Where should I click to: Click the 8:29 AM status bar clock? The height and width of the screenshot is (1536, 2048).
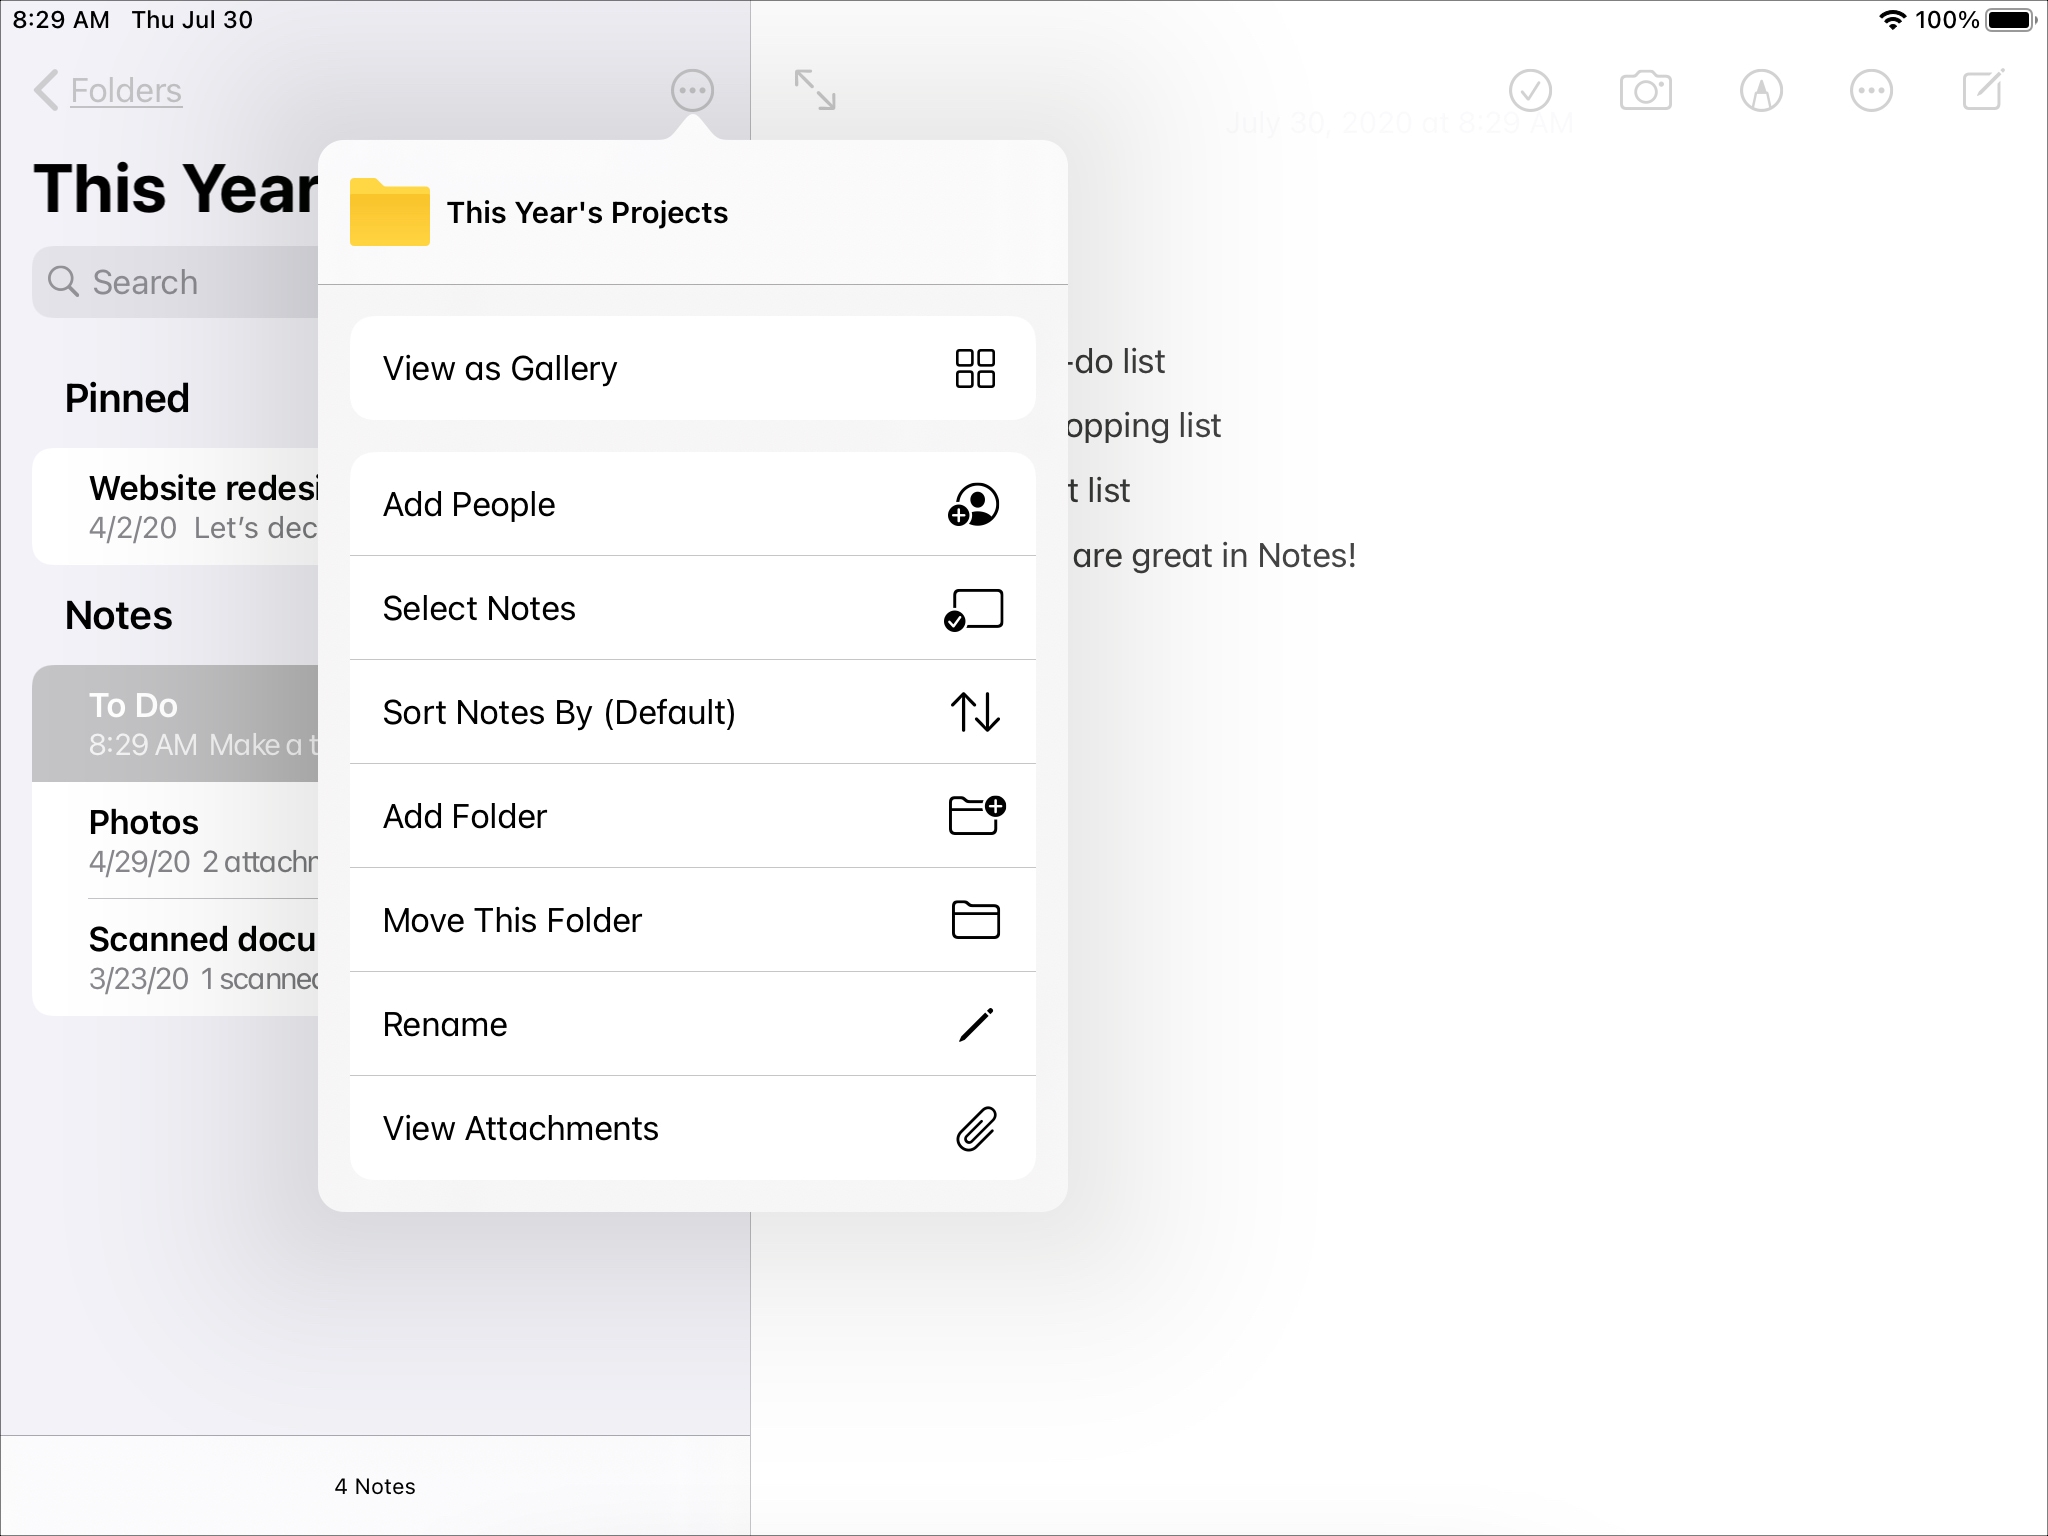(x=61, y=20)
